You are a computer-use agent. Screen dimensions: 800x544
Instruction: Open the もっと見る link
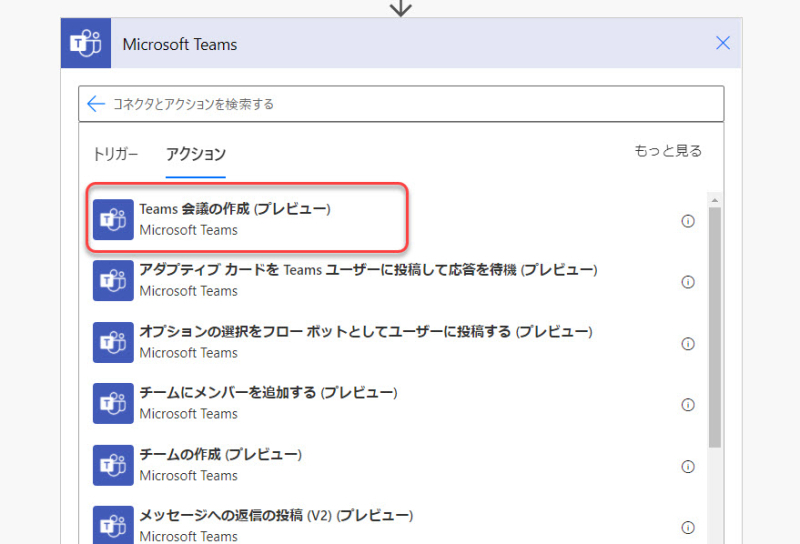click(x=667, y=151)
